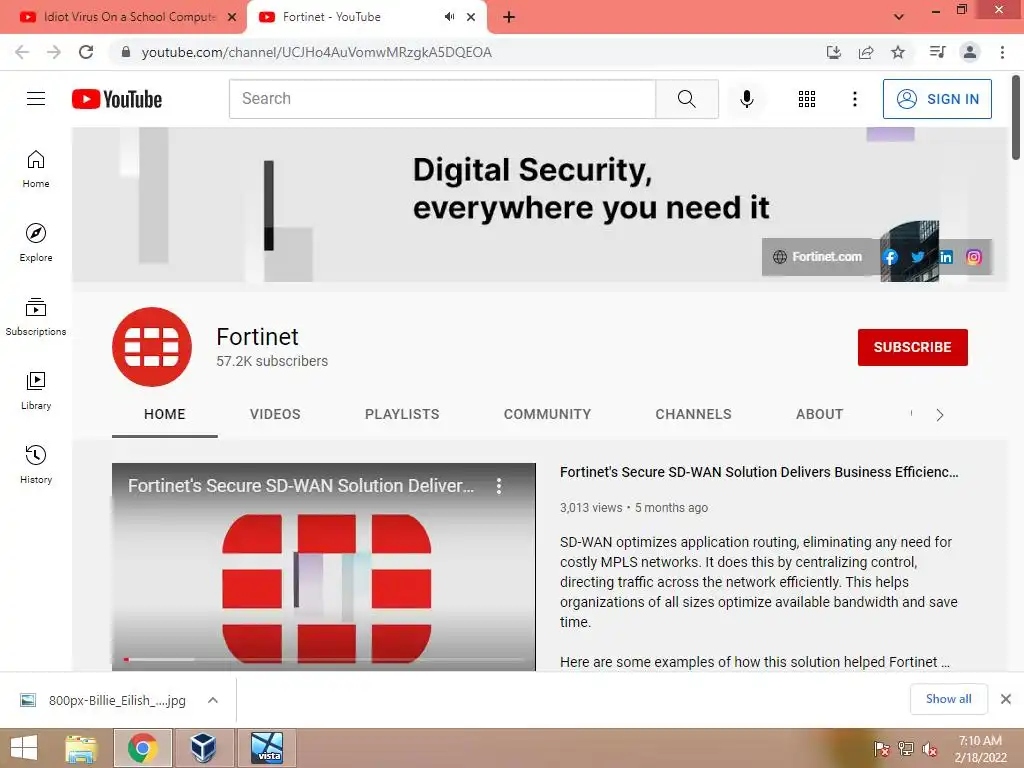This screenshot has height=768, width=1024.
Task: Click the search magnifier button
Action: click(x=686, y=99)
